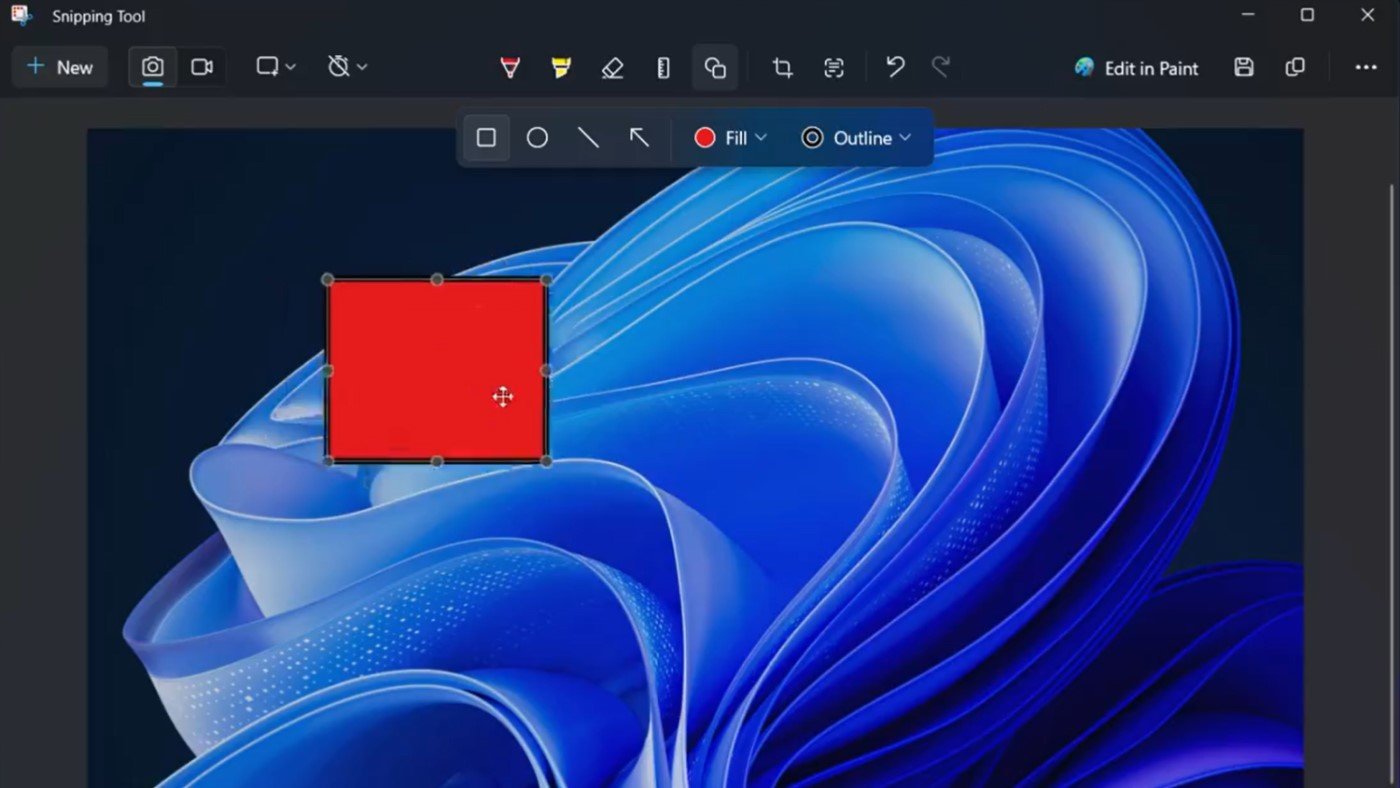The height and width of the screenshot is (788, 1400).
Task: Copy the snip to clipboard
Action: (1295, 67)
